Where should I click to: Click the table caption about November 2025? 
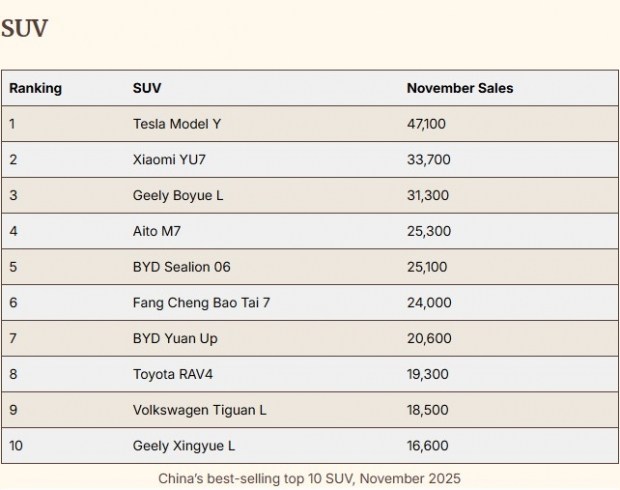coord(309,479)
